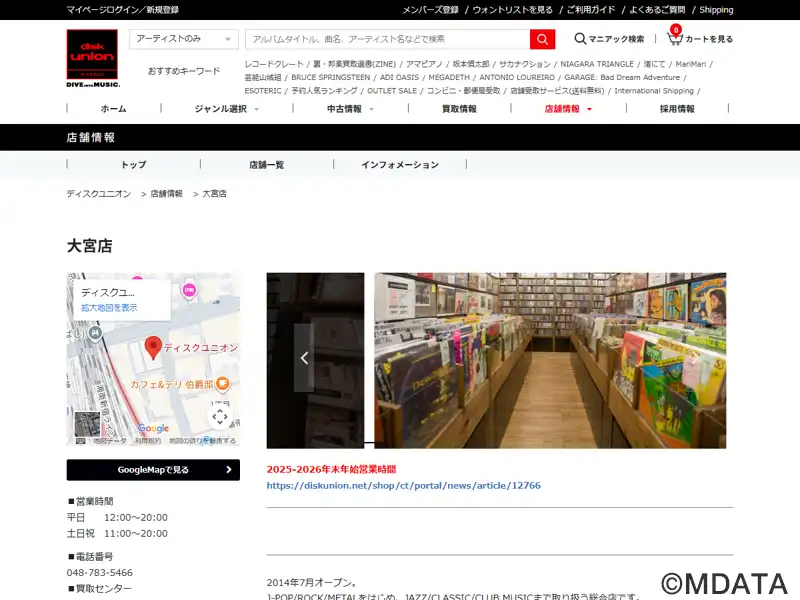Click 拡大地図を表示 link on map
800x600 pixels.
(109, 308)
